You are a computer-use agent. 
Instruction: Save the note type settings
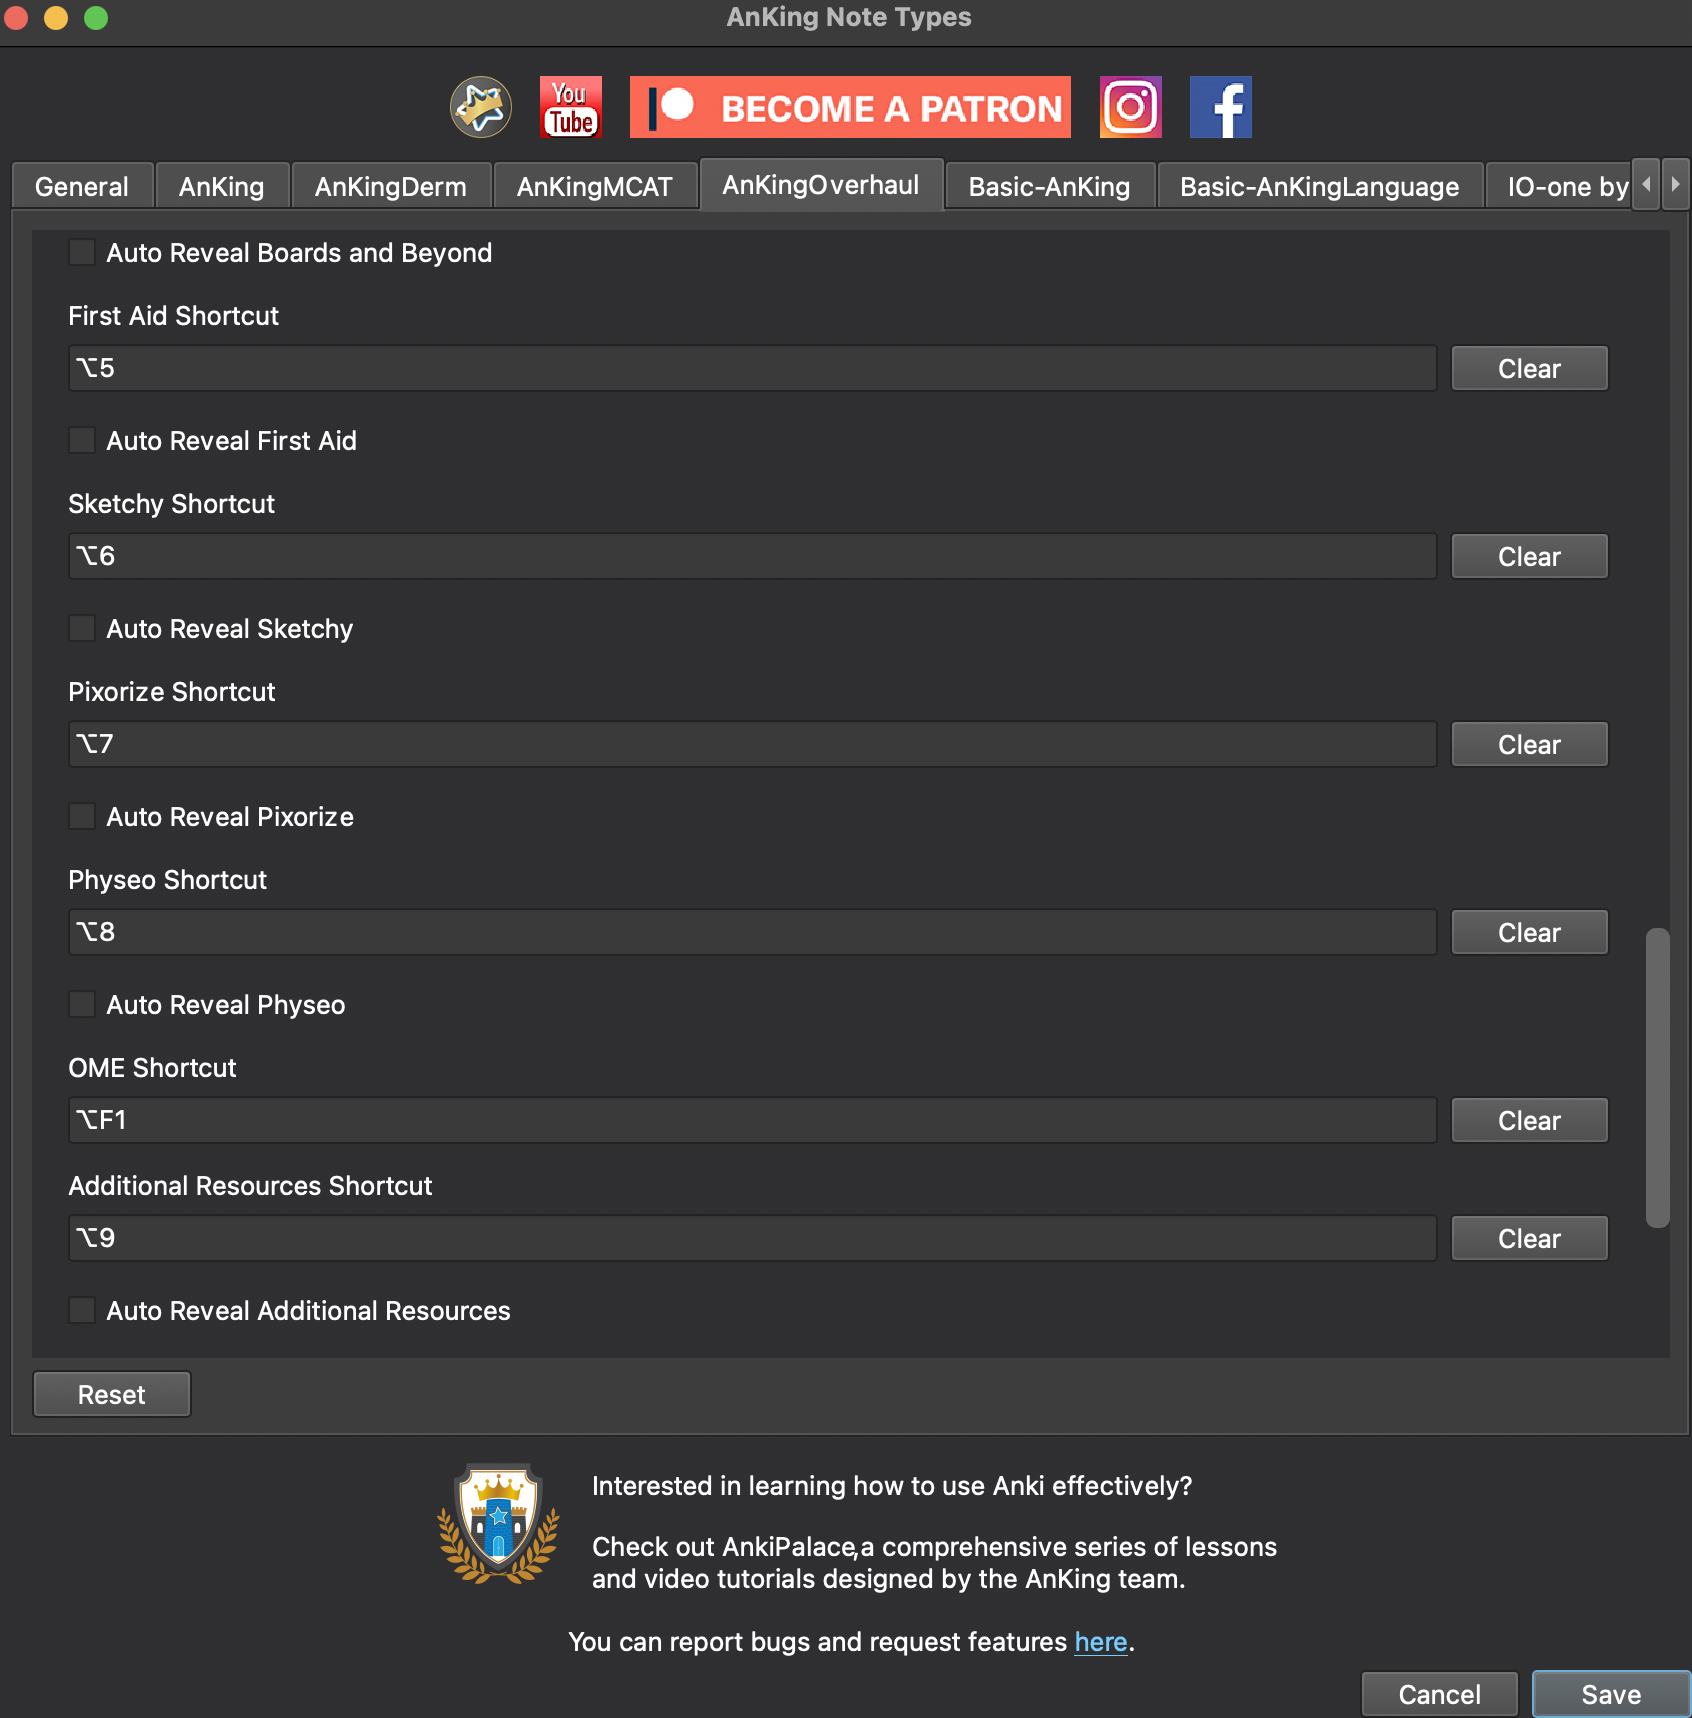click(x=1611, y=1694)
